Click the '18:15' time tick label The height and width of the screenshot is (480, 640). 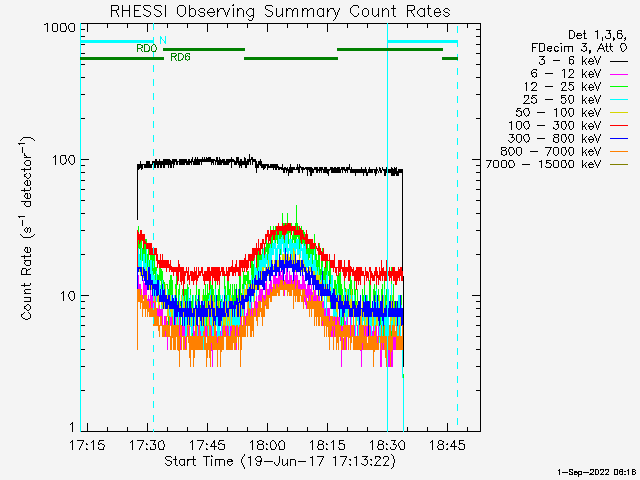(x=327, y=445)
